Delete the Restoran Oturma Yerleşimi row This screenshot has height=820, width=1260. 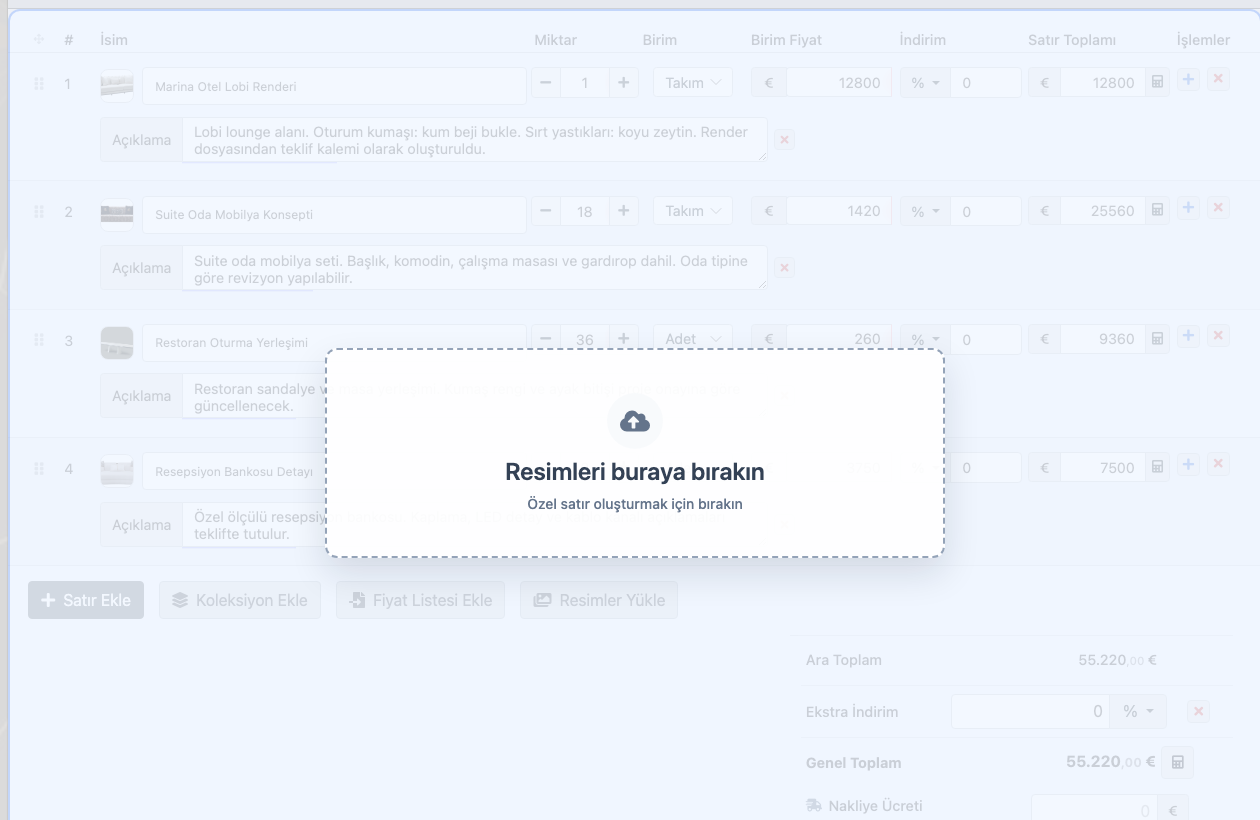tap(1218, 335)
